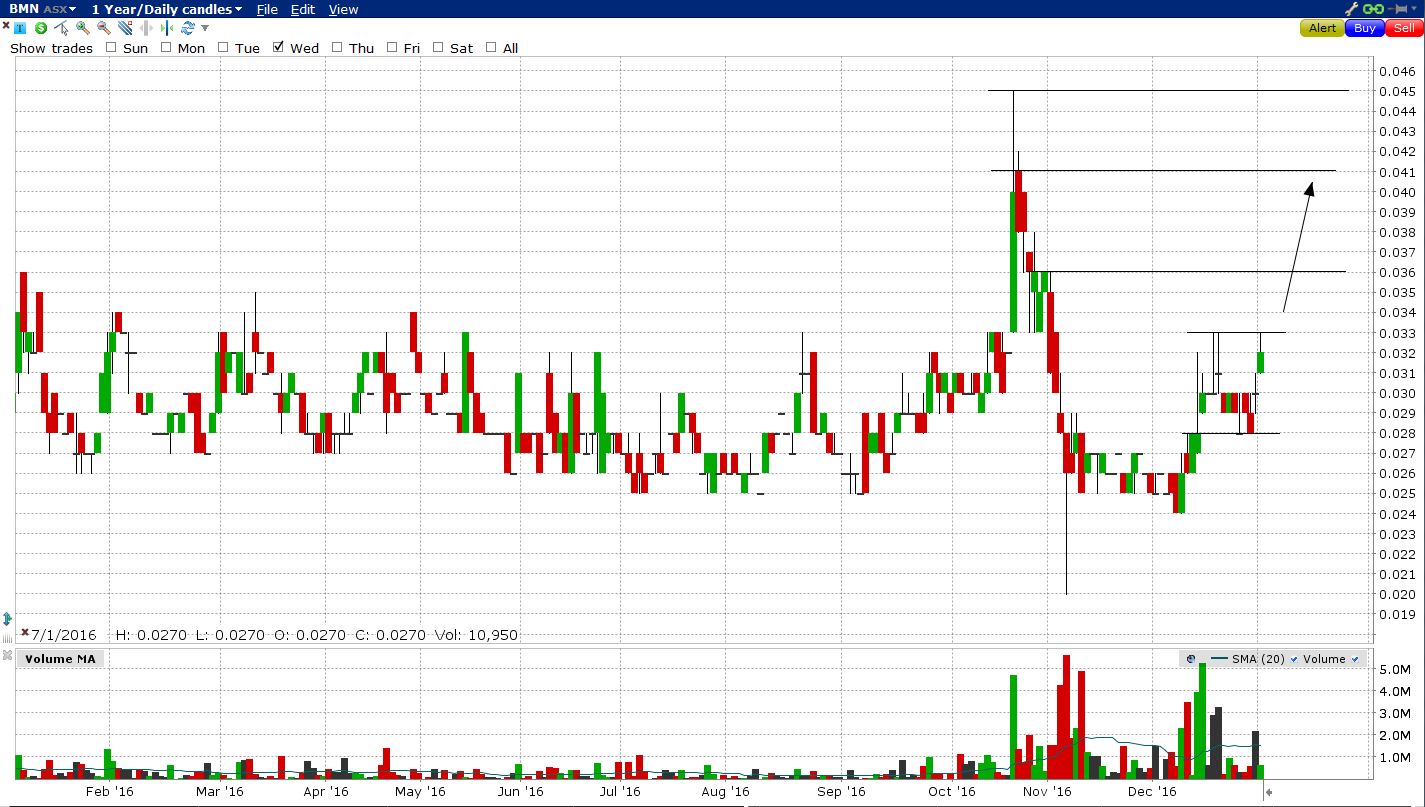Click the 0.045 price axis label

[x=1396, y=91]
